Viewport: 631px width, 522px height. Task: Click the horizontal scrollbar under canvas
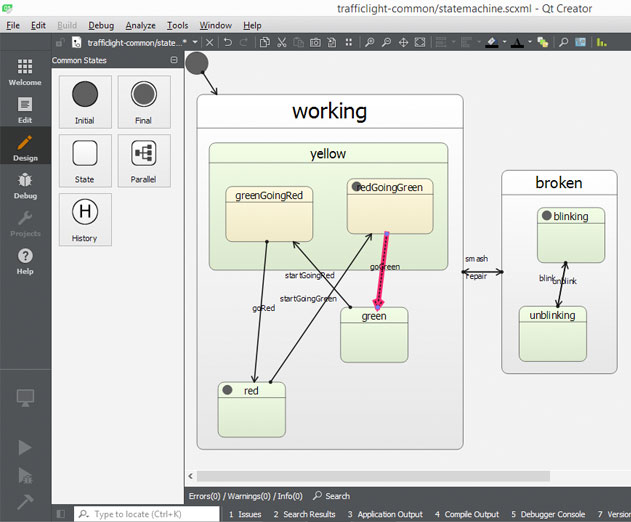pyautogui.click(x=373, y=476)
